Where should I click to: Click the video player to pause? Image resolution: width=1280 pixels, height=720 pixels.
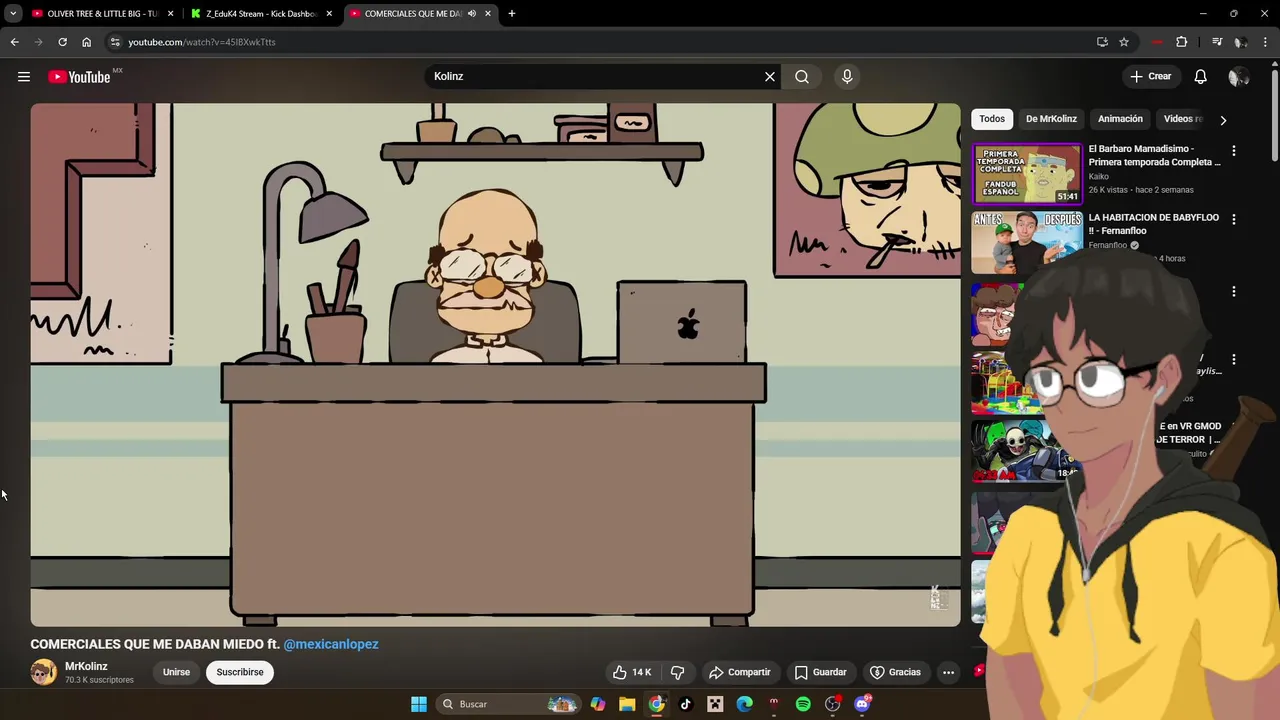pyautogui.click(x=495, y=365)
